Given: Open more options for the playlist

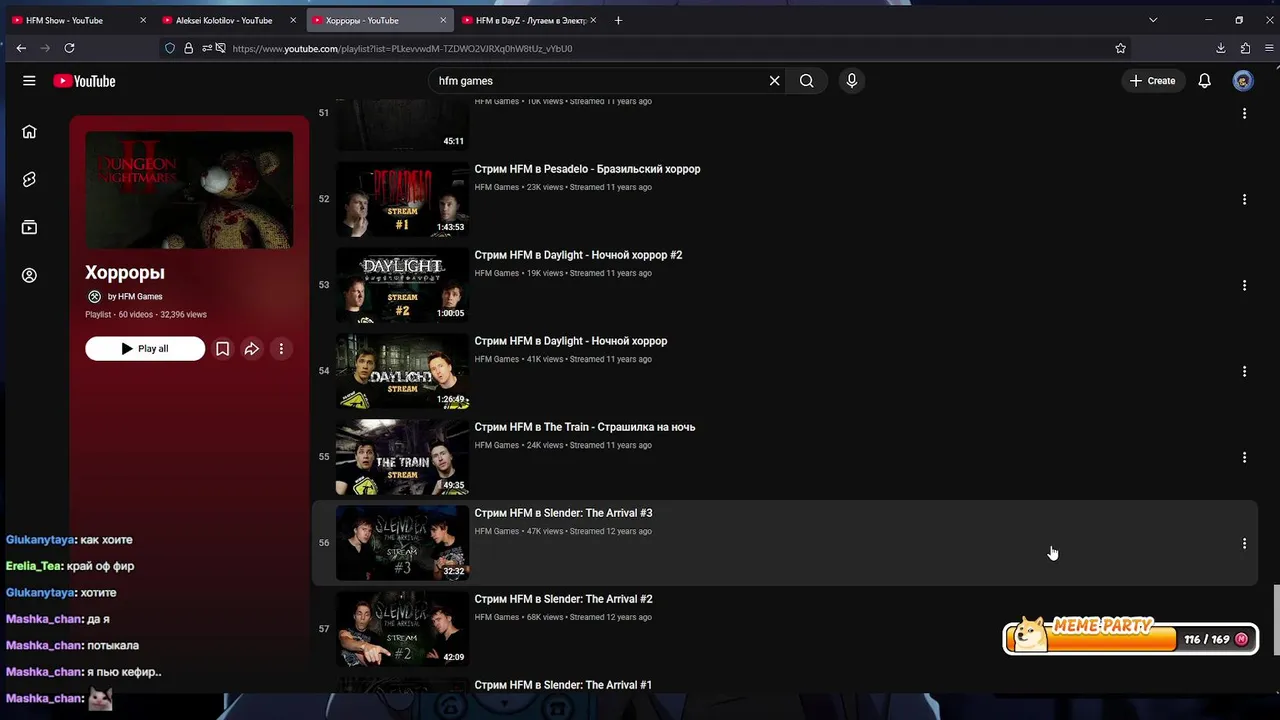Looking at the screenshot, I should (x=281, y=348).
